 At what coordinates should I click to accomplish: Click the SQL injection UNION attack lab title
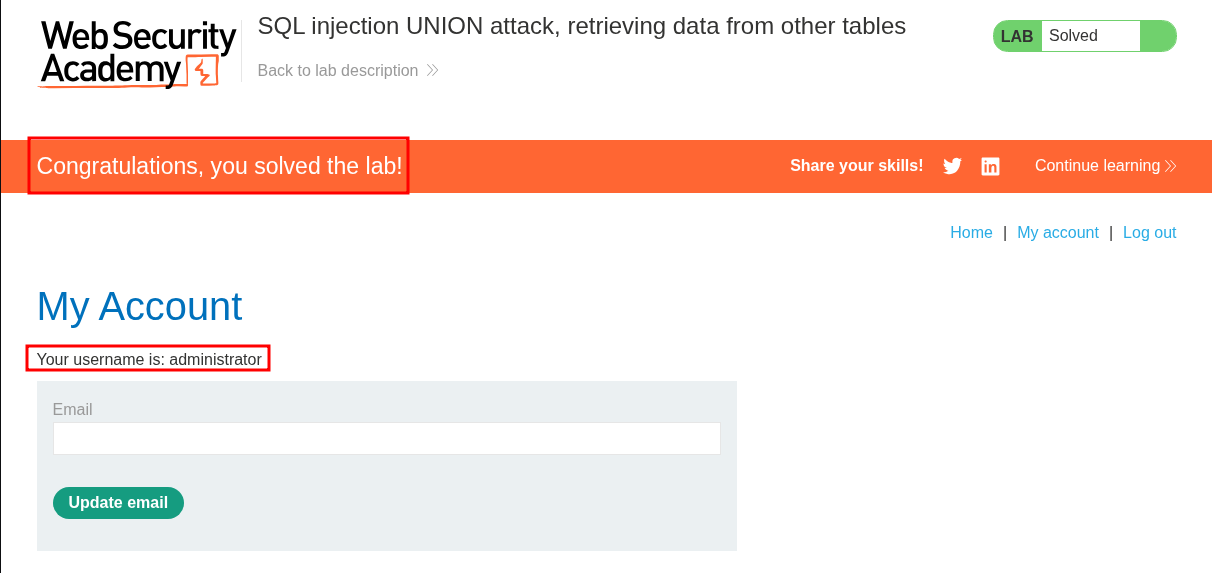pos(581,27)
